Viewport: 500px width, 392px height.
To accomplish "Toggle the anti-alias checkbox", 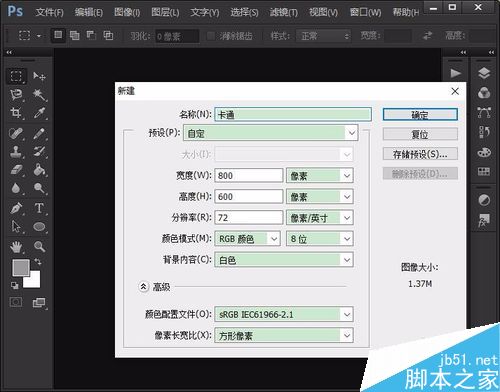I will tap(210, 36).
